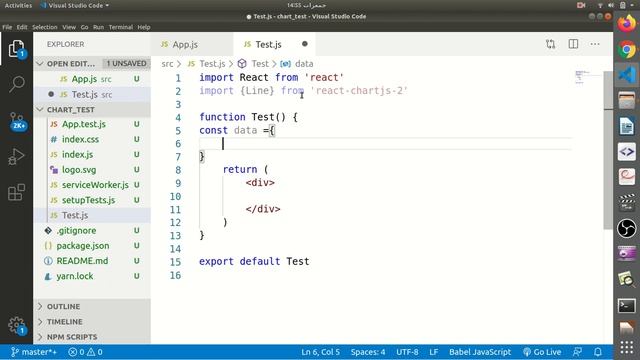The image size is (640, 360).
Task: Open yarn.lock in explorer
Action: click(x=92, y=276)
